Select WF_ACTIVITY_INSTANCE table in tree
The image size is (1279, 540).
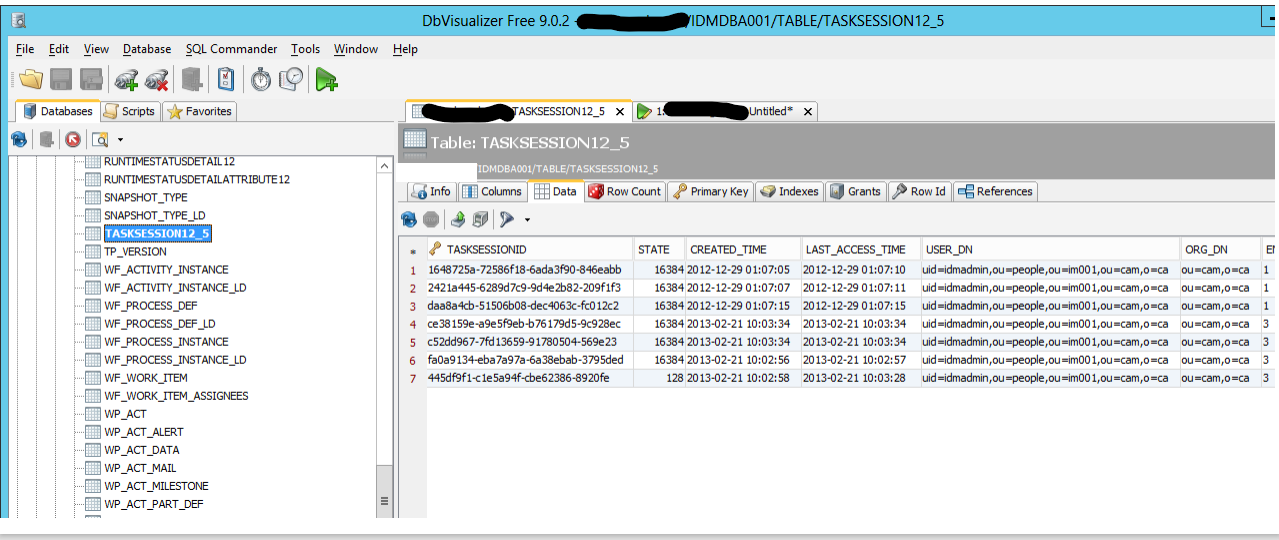tap(166, 269)
